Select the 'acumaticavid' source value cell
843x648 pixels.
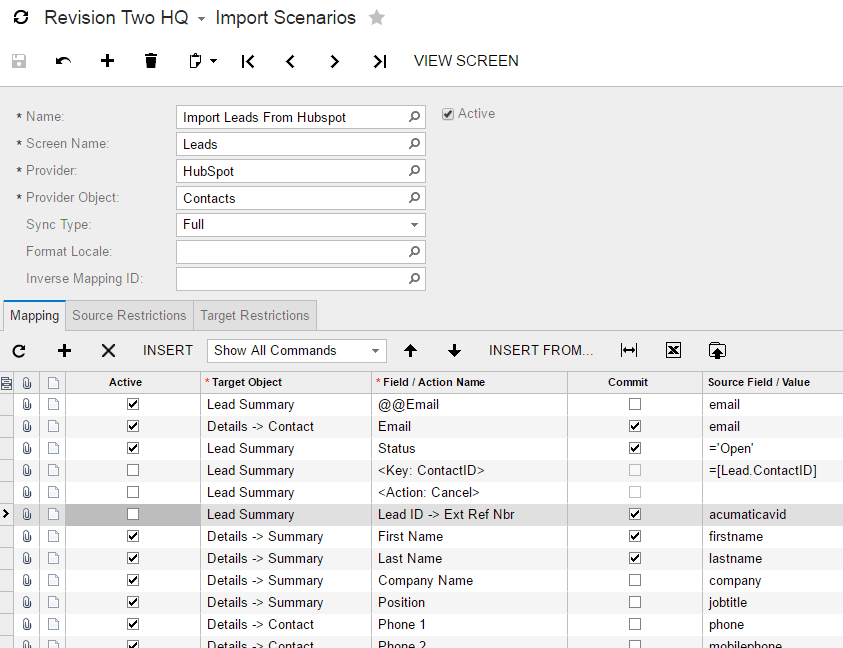pos(773,515)
